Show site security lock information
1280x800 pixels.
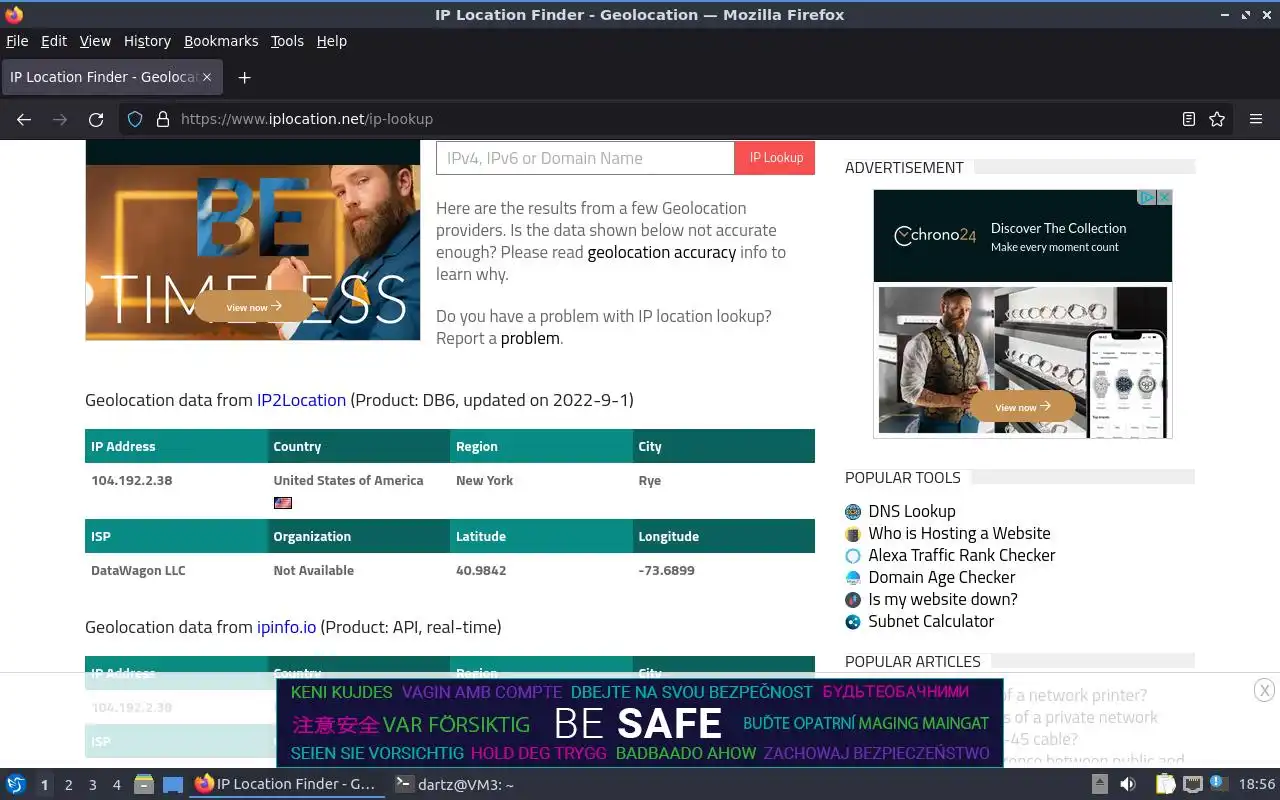pyautogui.click(x=163, y=119)
